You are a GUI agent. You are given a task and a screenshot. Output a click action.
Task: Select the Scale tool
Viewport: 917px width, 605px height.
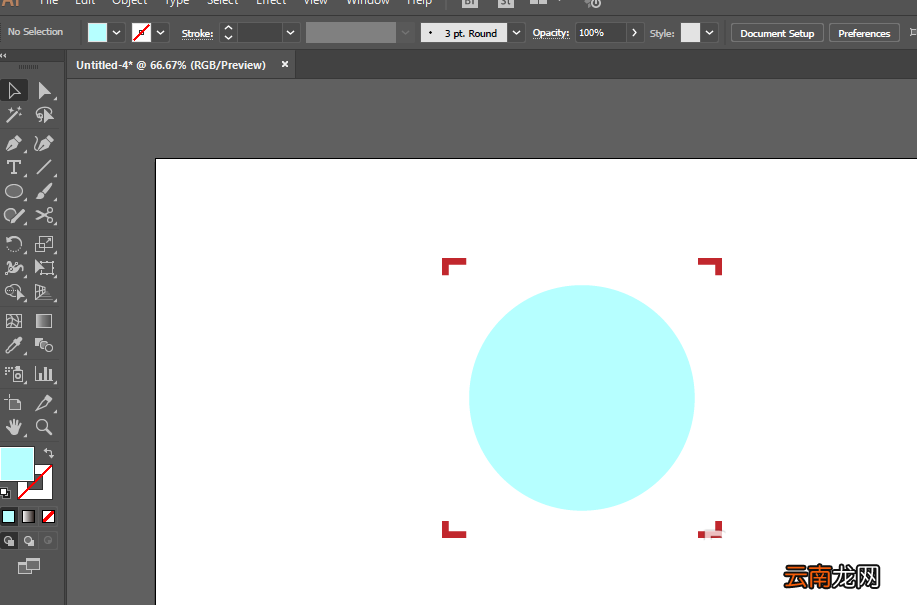[x=44, y=244]
